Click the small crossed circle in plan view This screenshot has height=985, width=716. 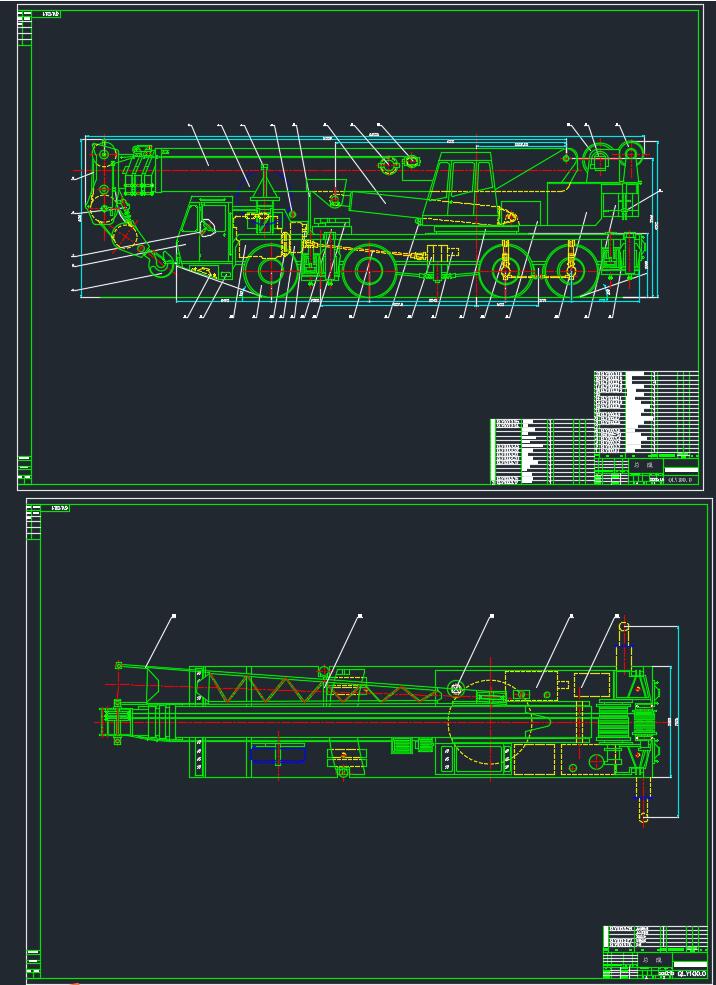click(456, 687)
